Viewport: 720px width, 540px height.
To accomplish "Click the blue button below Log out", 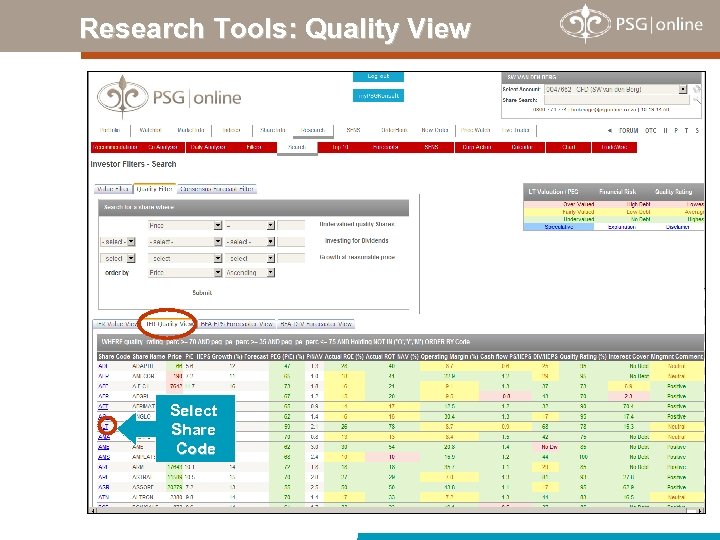I will (378, 96).
